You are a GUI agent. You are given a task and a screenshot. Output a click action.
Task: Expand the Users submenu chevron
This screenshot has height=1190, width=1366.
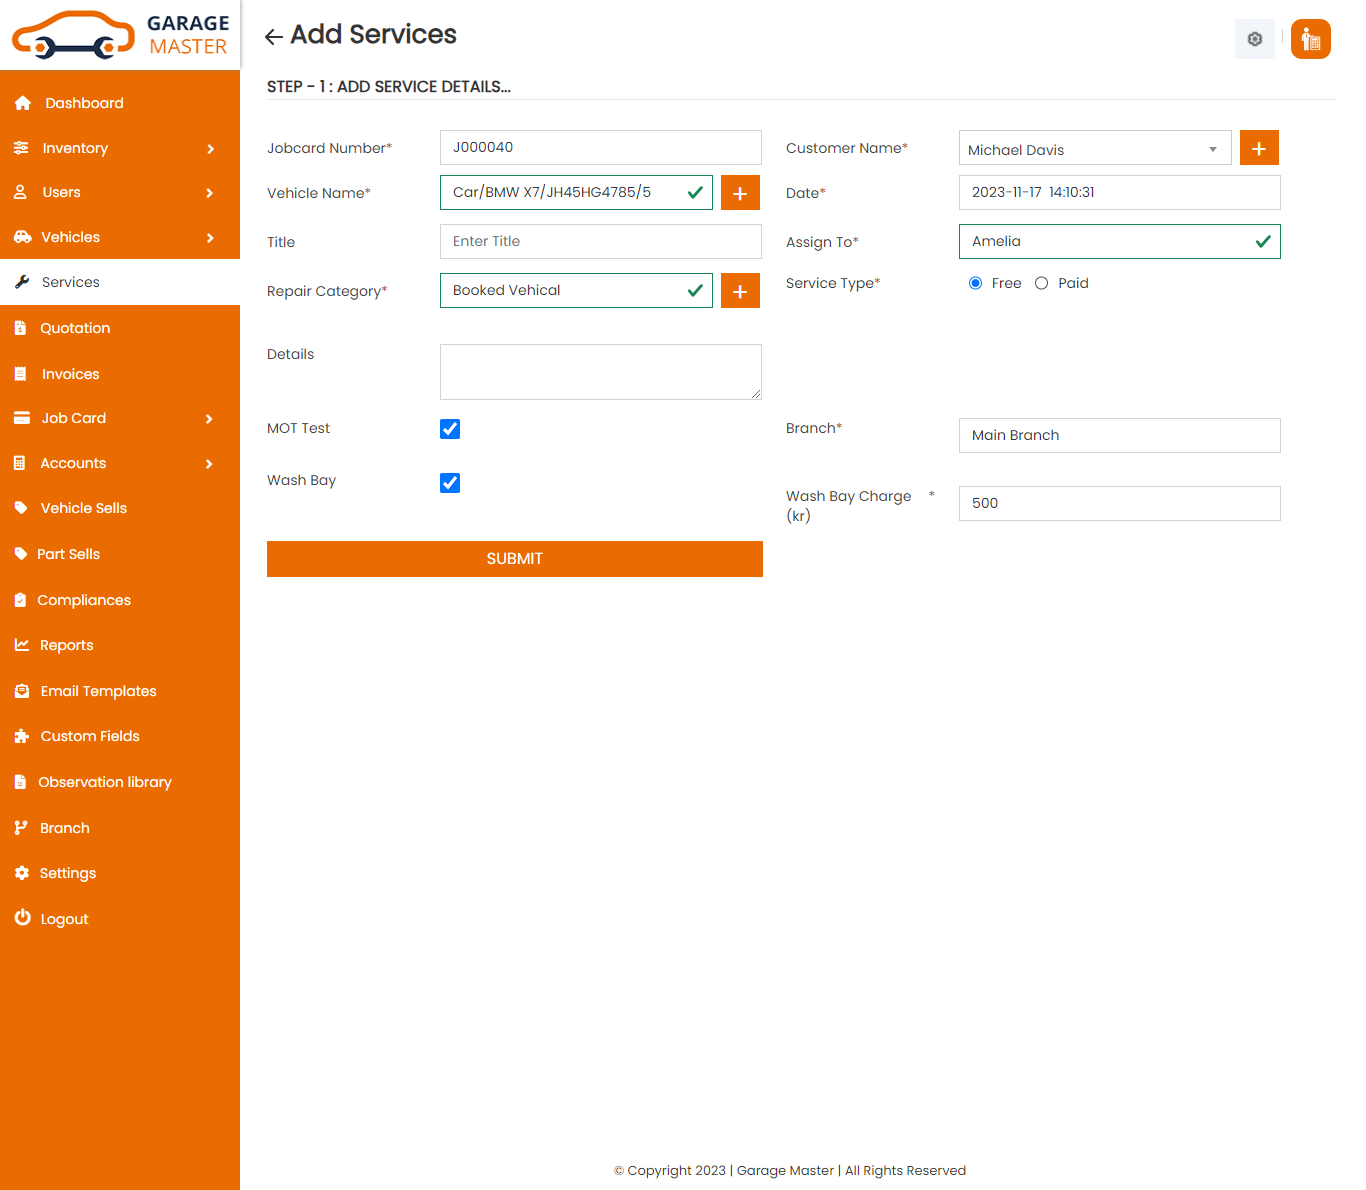tap(210, 193)
